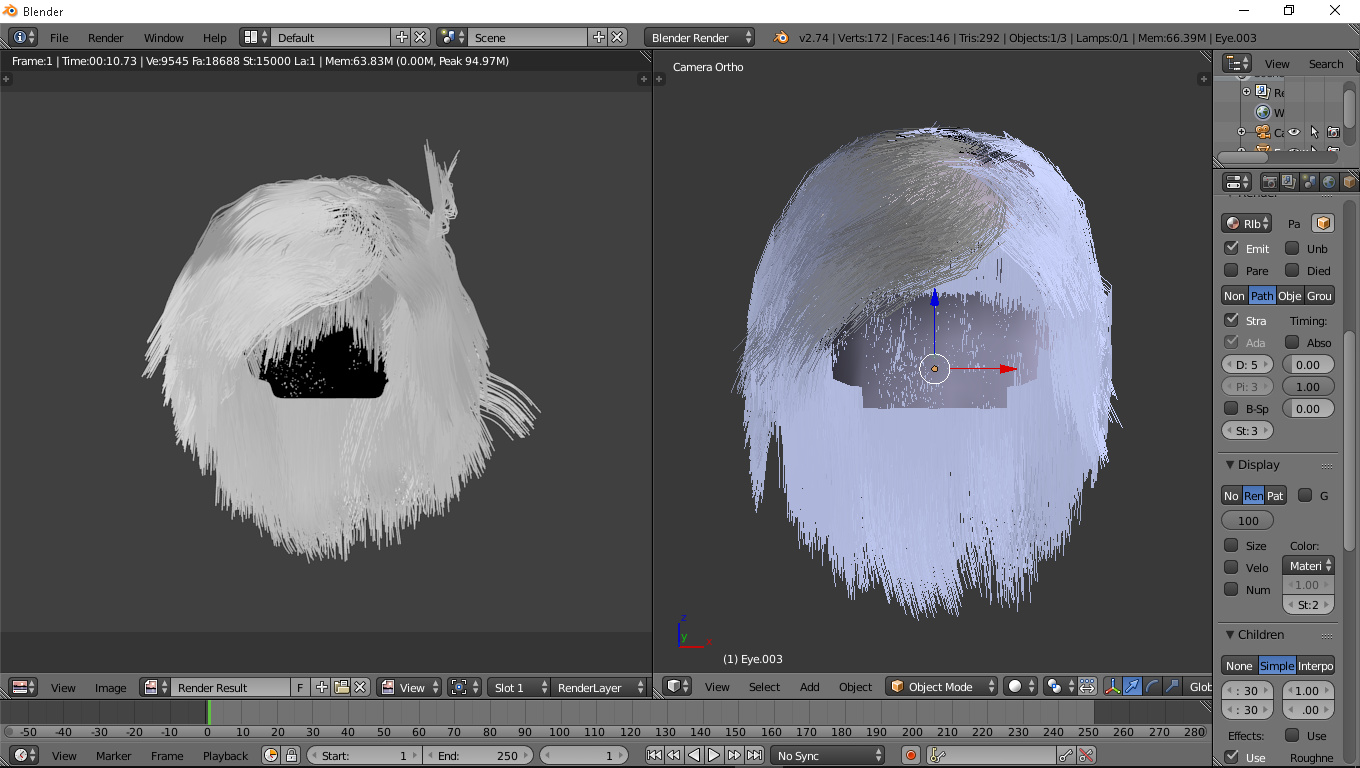
Task: Toggle the timeline time display clock icon
Action: [270, 756]
